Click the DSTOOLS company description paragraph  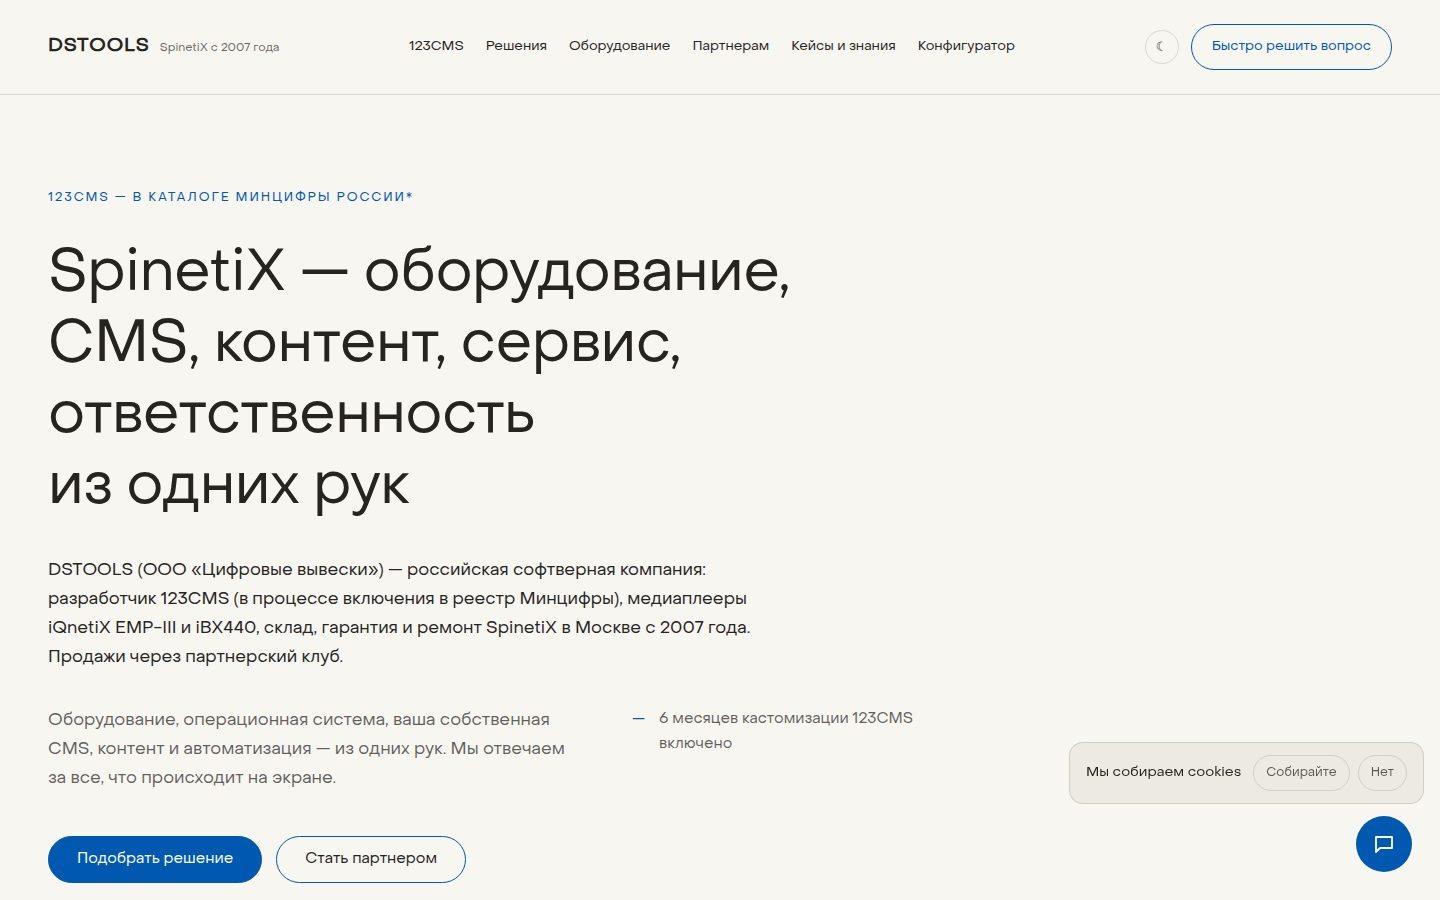[399, 613]
